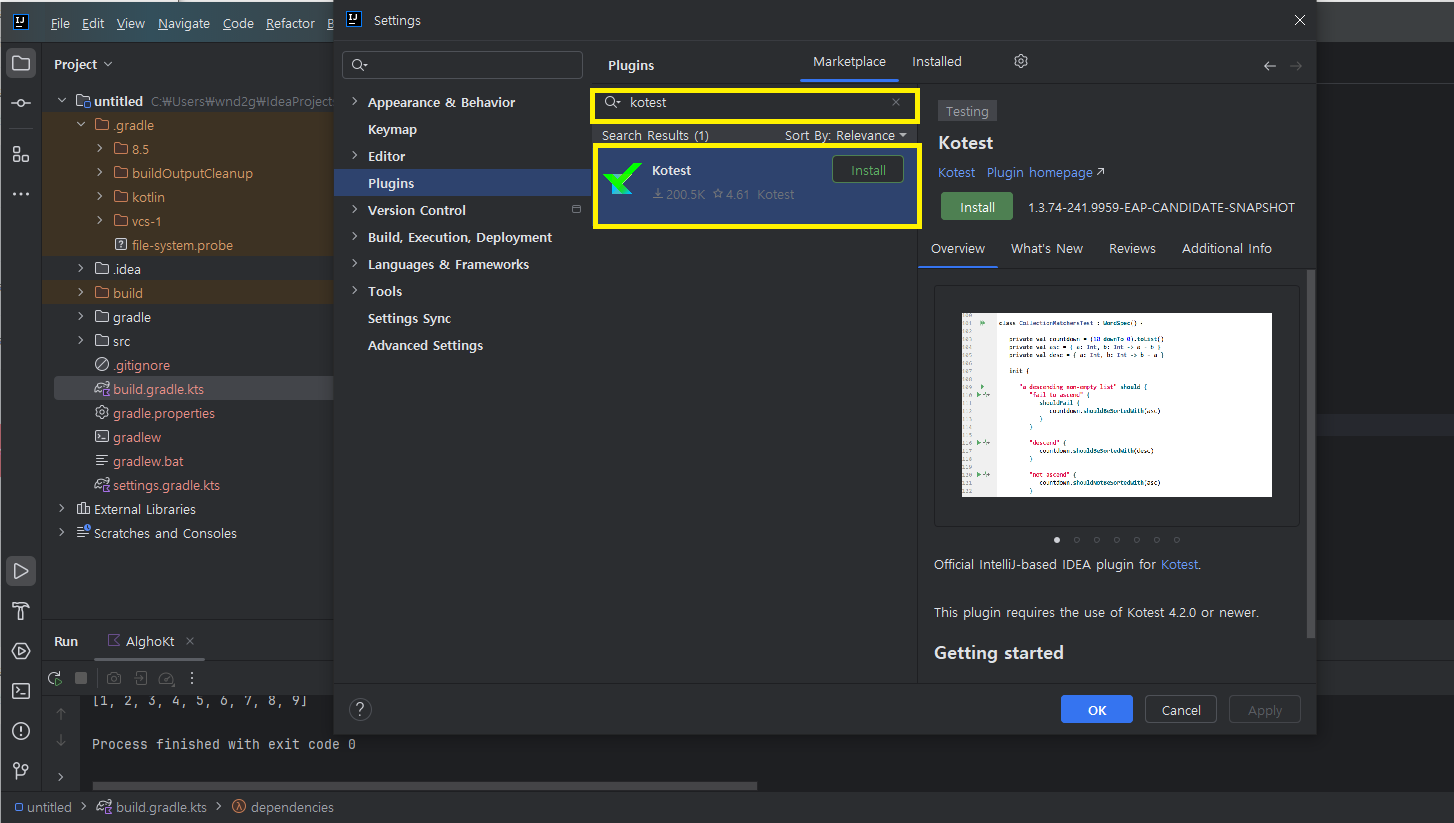Screen dimensions: 1454x823
Task: Click the redirect output icon in Run toolbar
Action: point(141,678)
